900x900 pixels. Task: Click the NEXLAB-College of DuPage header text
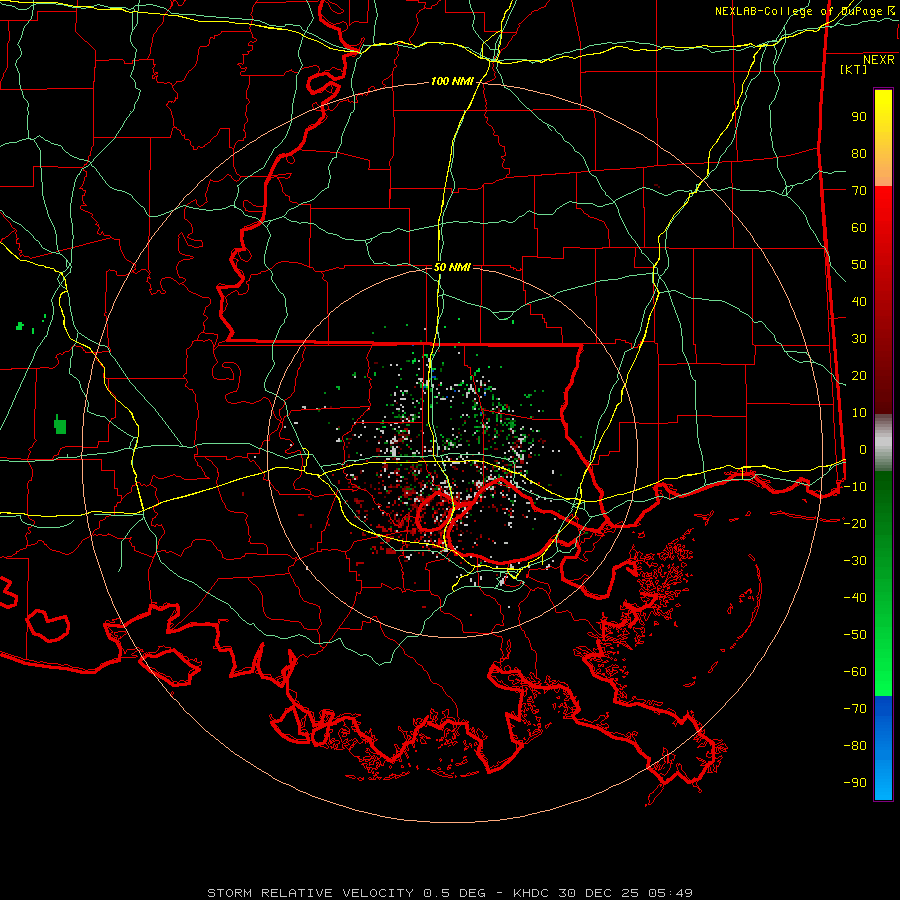tap(798, 11)
